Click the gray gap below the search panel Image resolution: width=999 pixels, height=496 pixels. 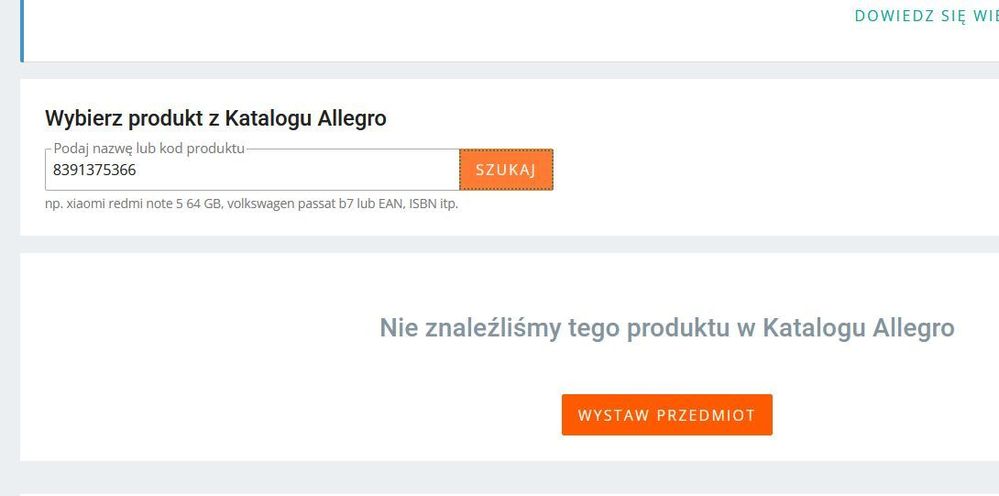500,244
